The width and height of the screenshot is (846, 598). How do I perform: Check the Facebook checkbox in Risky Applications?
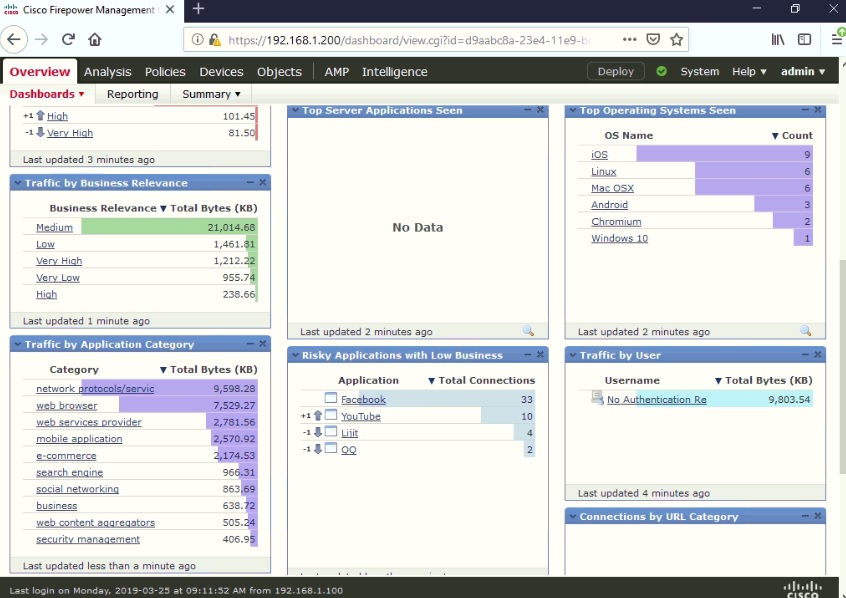[333, 398]
